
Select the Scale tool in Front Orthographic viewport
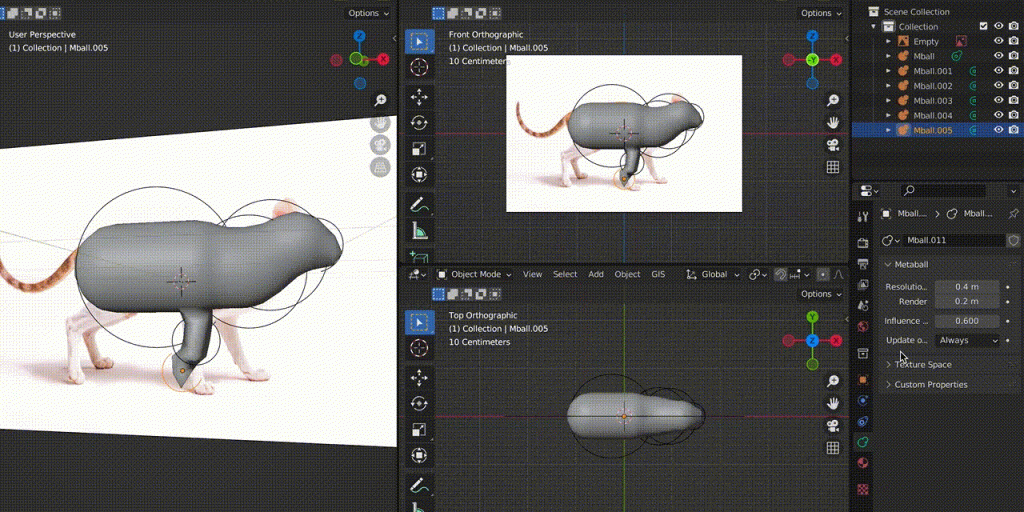(419, 149)
